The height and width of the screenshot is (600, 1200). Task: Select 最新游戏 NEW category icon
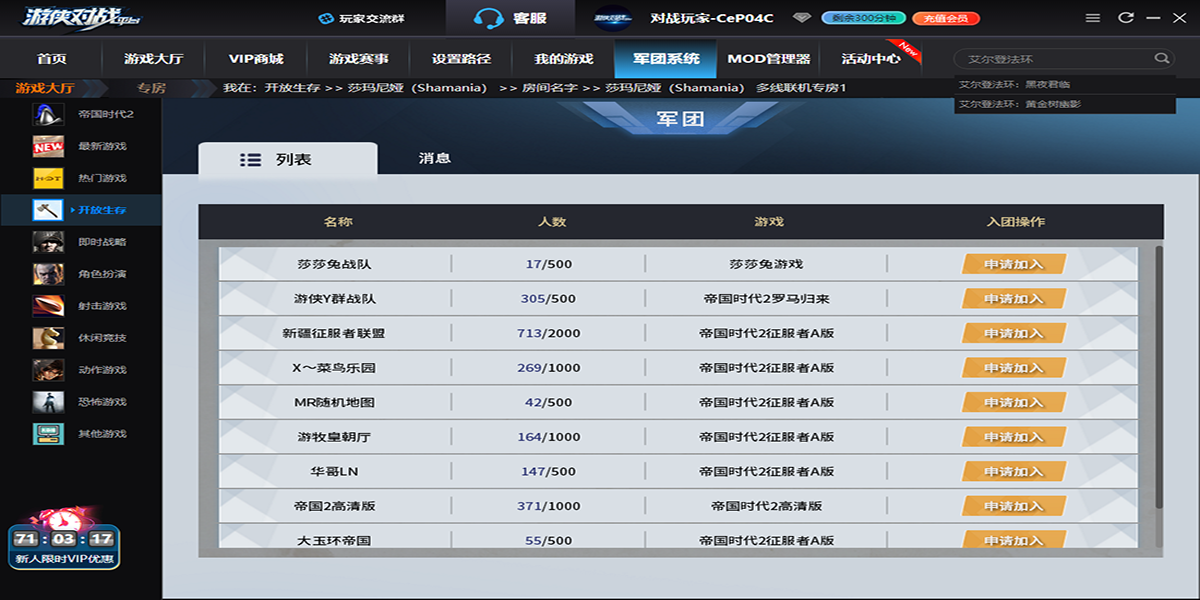pyautogui.click(x=48, y=146)
